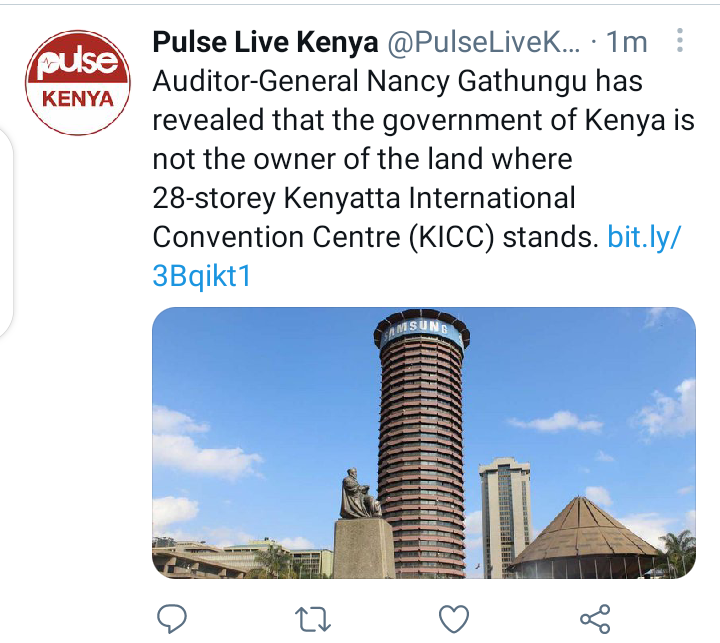
Task: Open the Pulse Kenya profile avatar
Action: tap(78, 83)
